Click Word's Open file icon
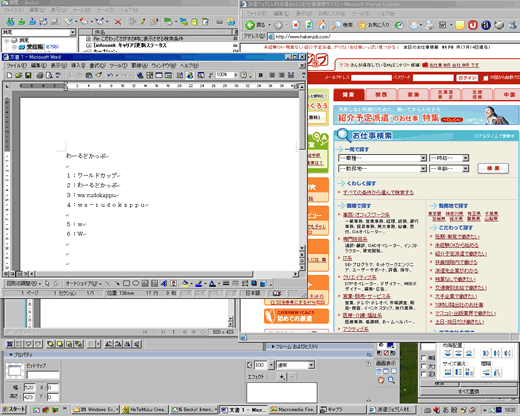 [x=19, y=75]
